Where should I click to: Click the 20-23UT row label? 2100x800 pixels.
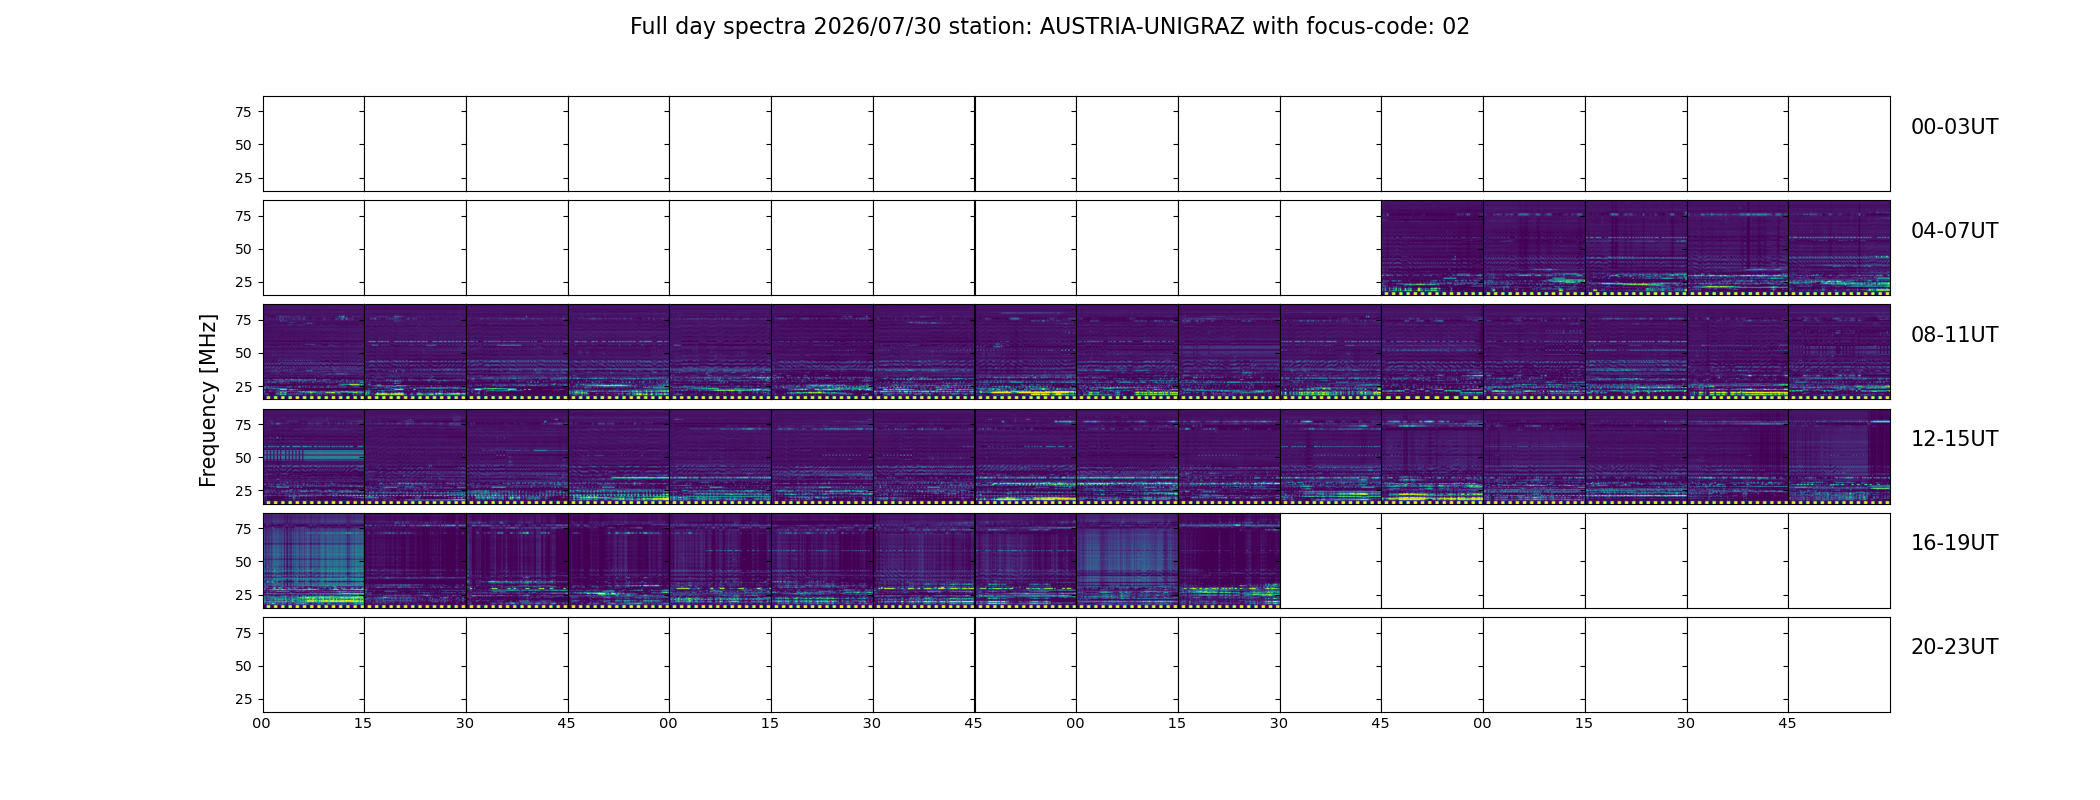[x=1954, y=647]
